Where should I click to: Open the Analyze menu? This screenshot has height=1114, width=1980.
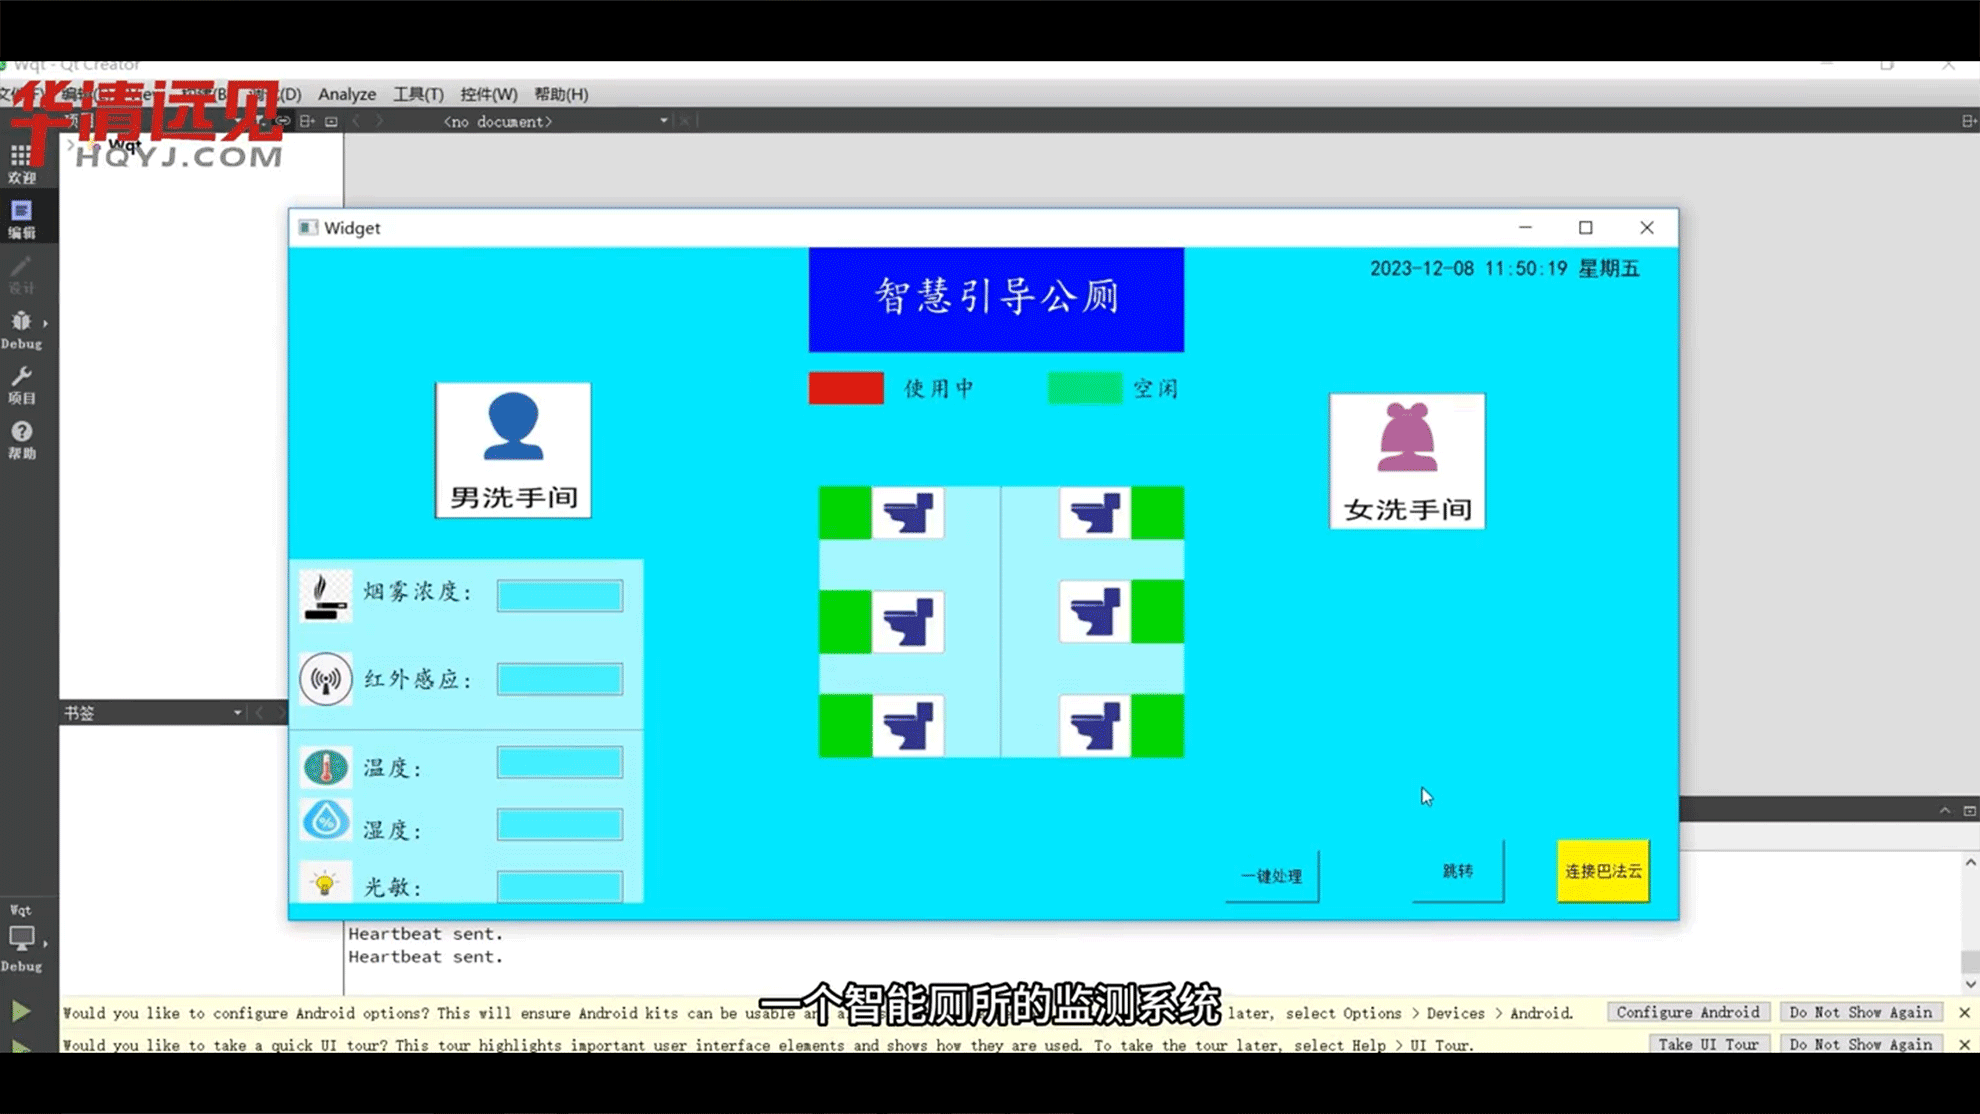click(347, 94)
